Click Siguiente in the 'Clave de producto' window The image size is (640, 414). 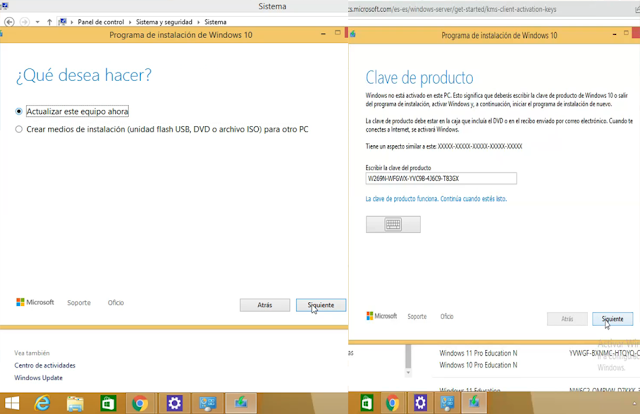click(613, 319)
